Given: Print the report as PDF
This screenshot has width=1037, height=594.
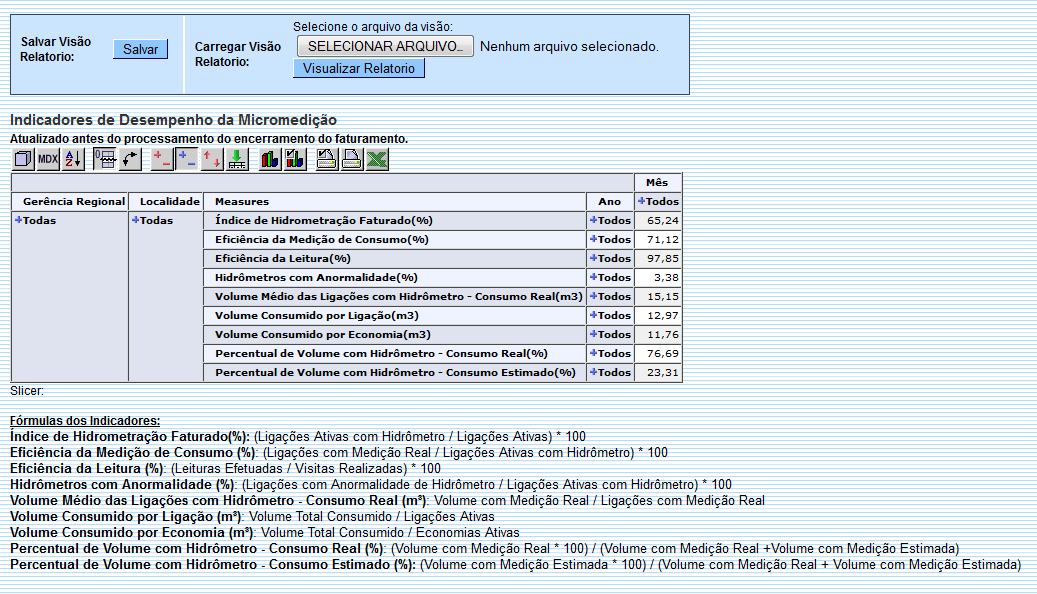Looking at the screenshot, I should point(351,158).
